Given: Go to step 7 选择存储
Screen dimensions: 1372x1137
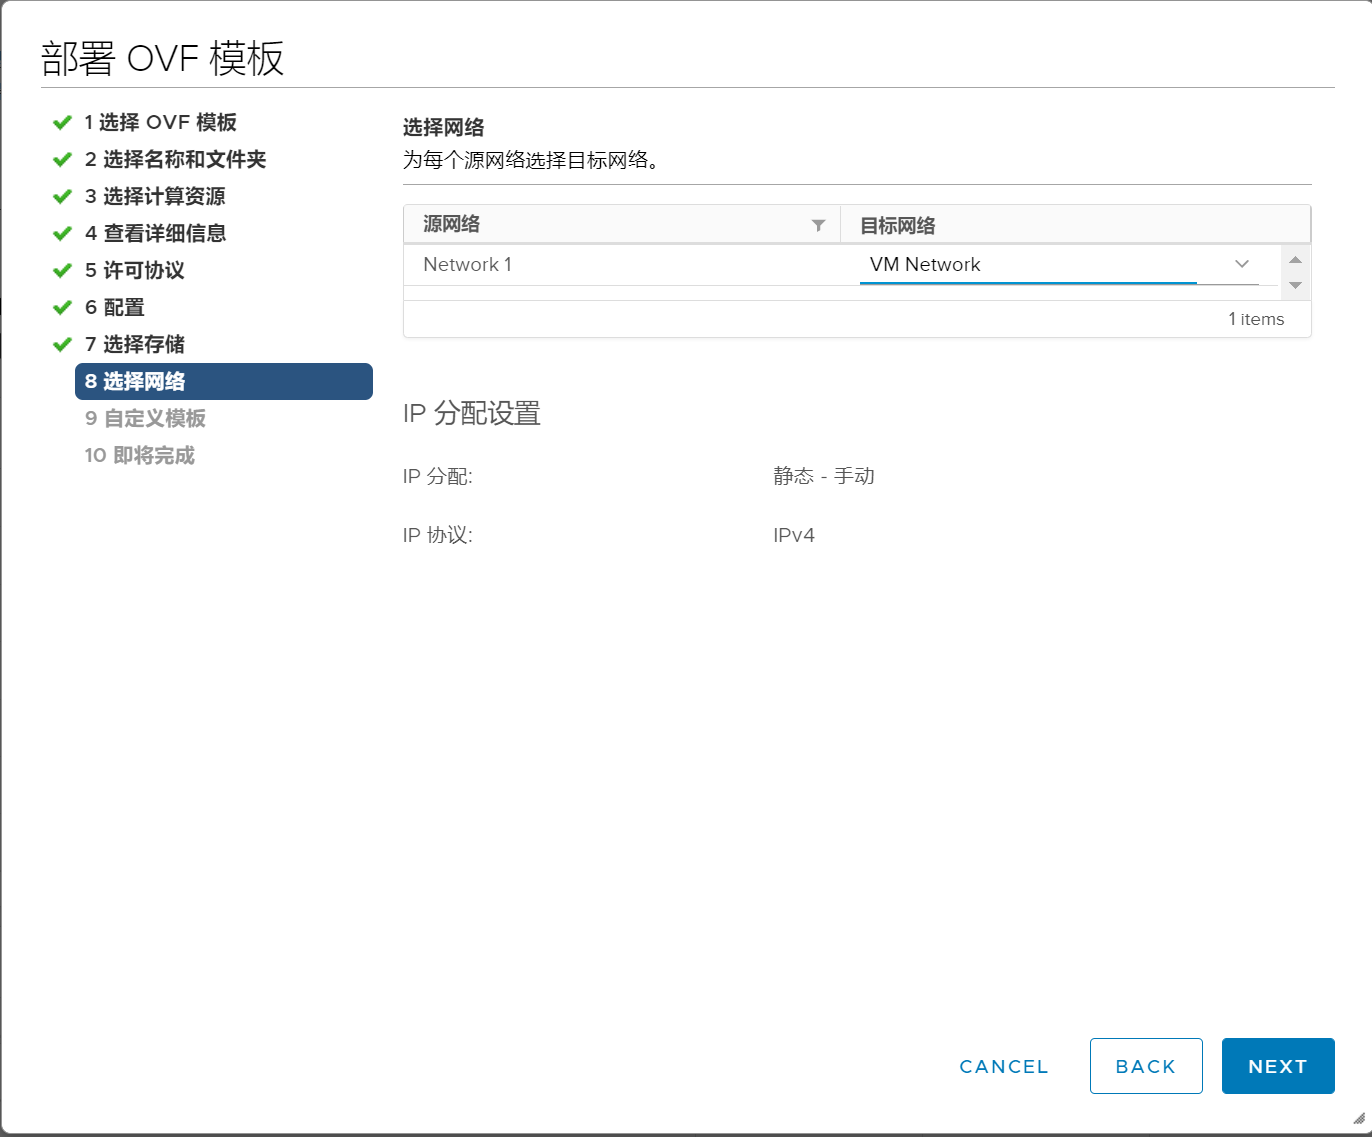Looking at the screenshot, I should point(134,344).
